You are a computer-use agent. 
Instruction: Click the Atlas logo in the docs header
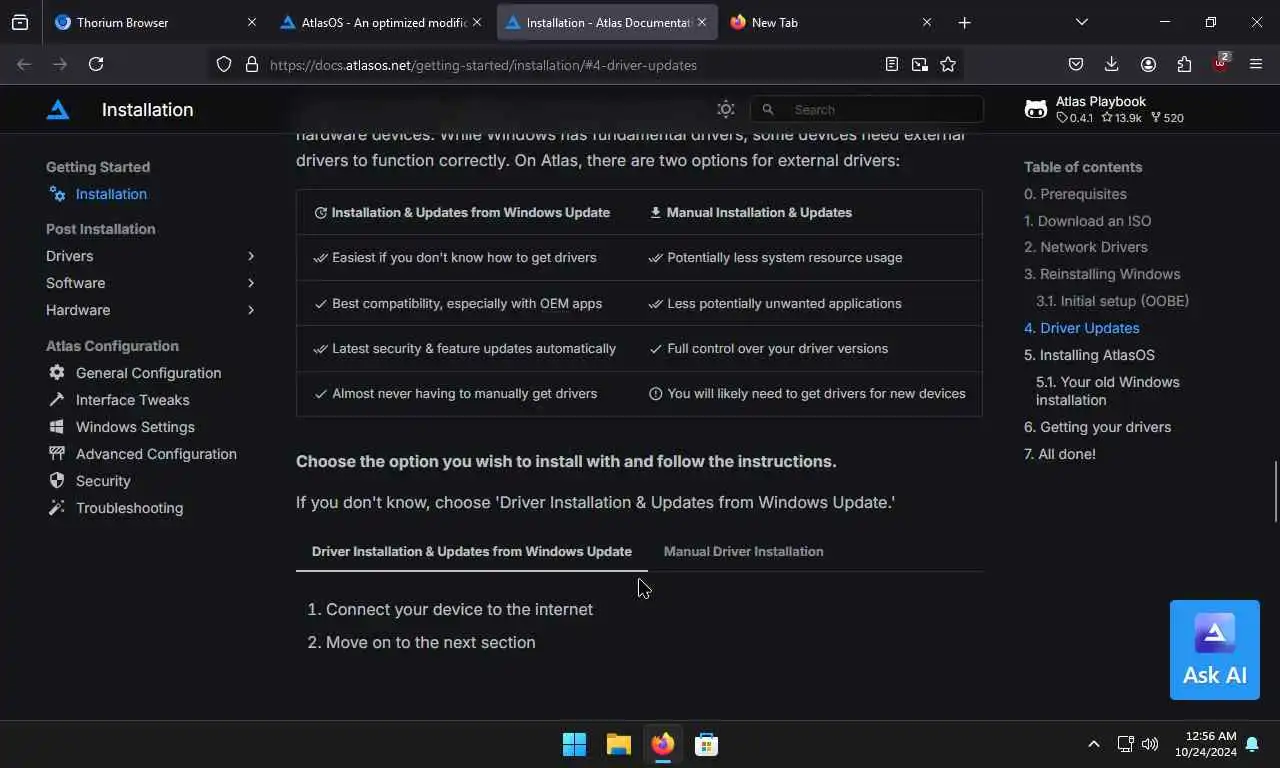coord(58,110)
